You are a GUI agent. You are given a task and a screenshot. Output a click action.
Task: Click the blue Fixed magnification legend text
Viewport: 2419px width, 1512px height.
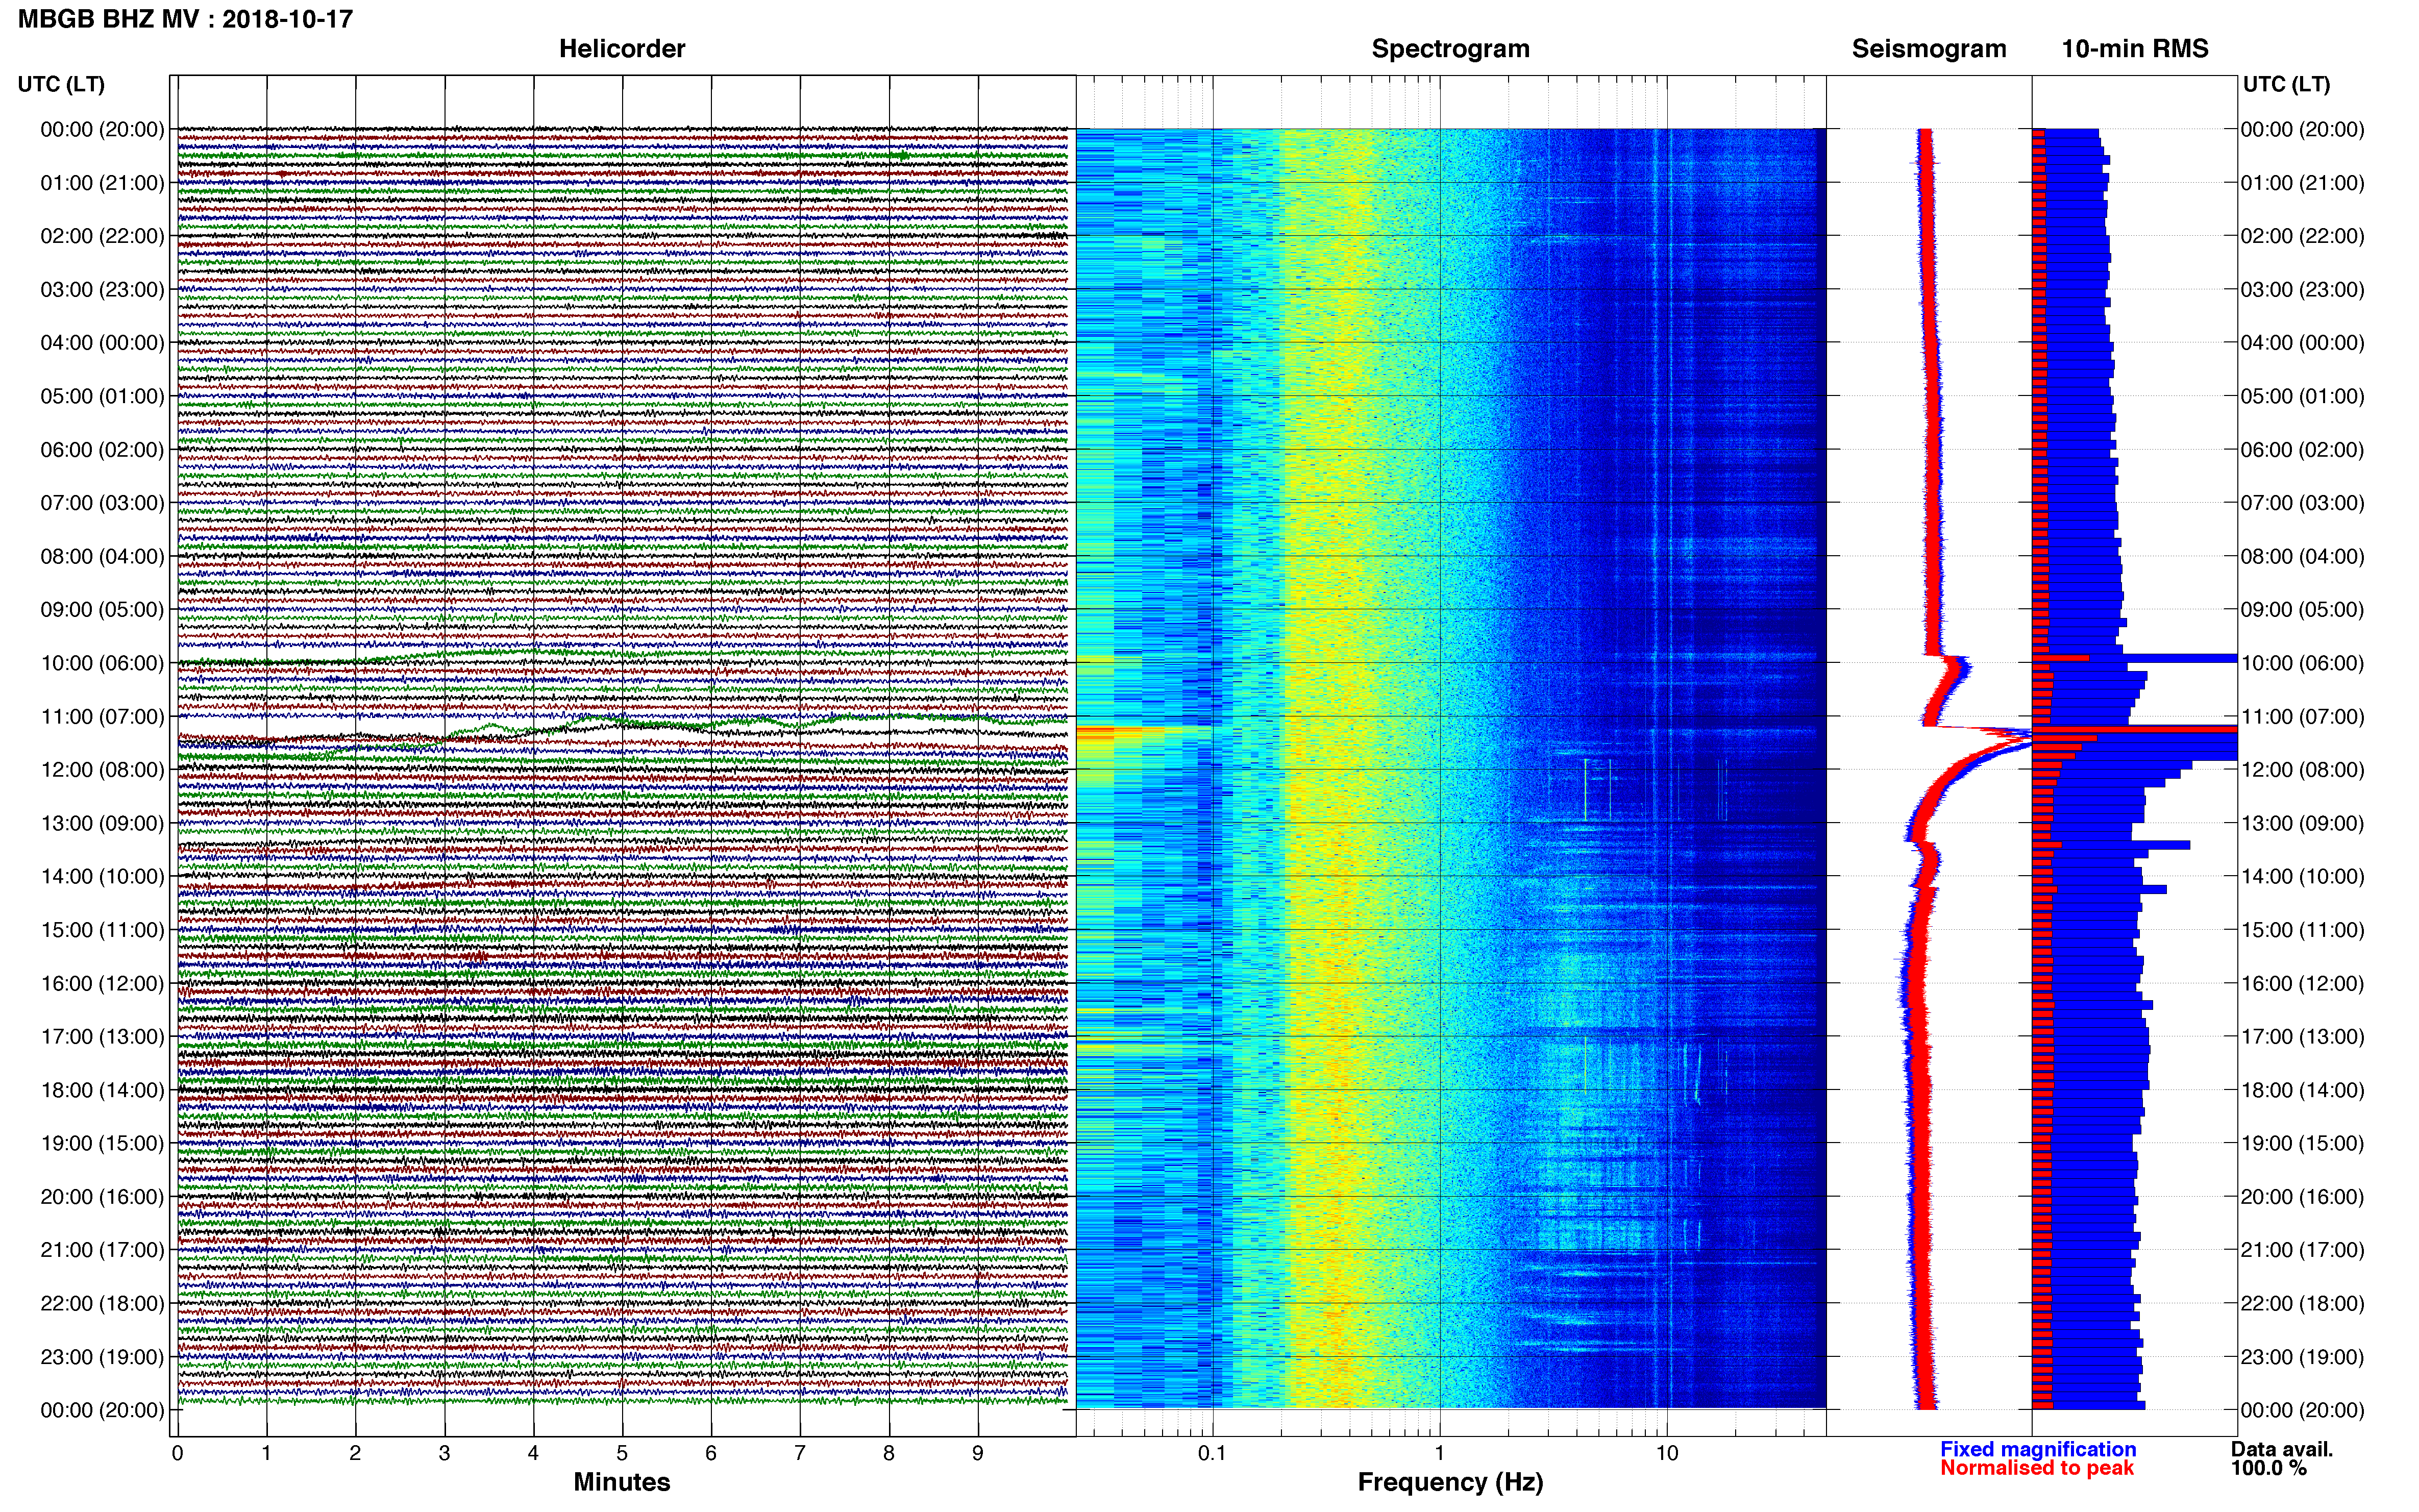[x=2038, y=1449]
